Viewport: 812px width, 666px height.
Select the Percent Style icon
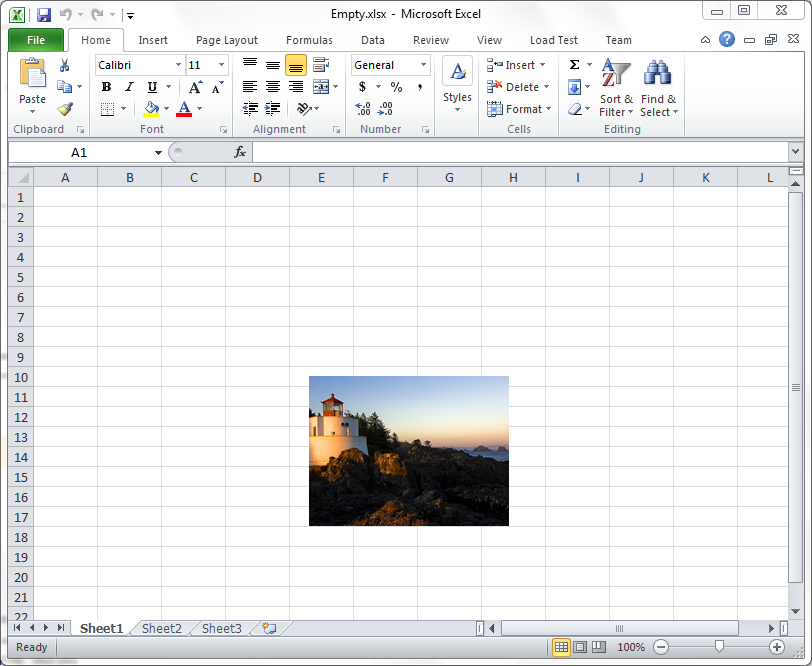[x=395, y=88]
